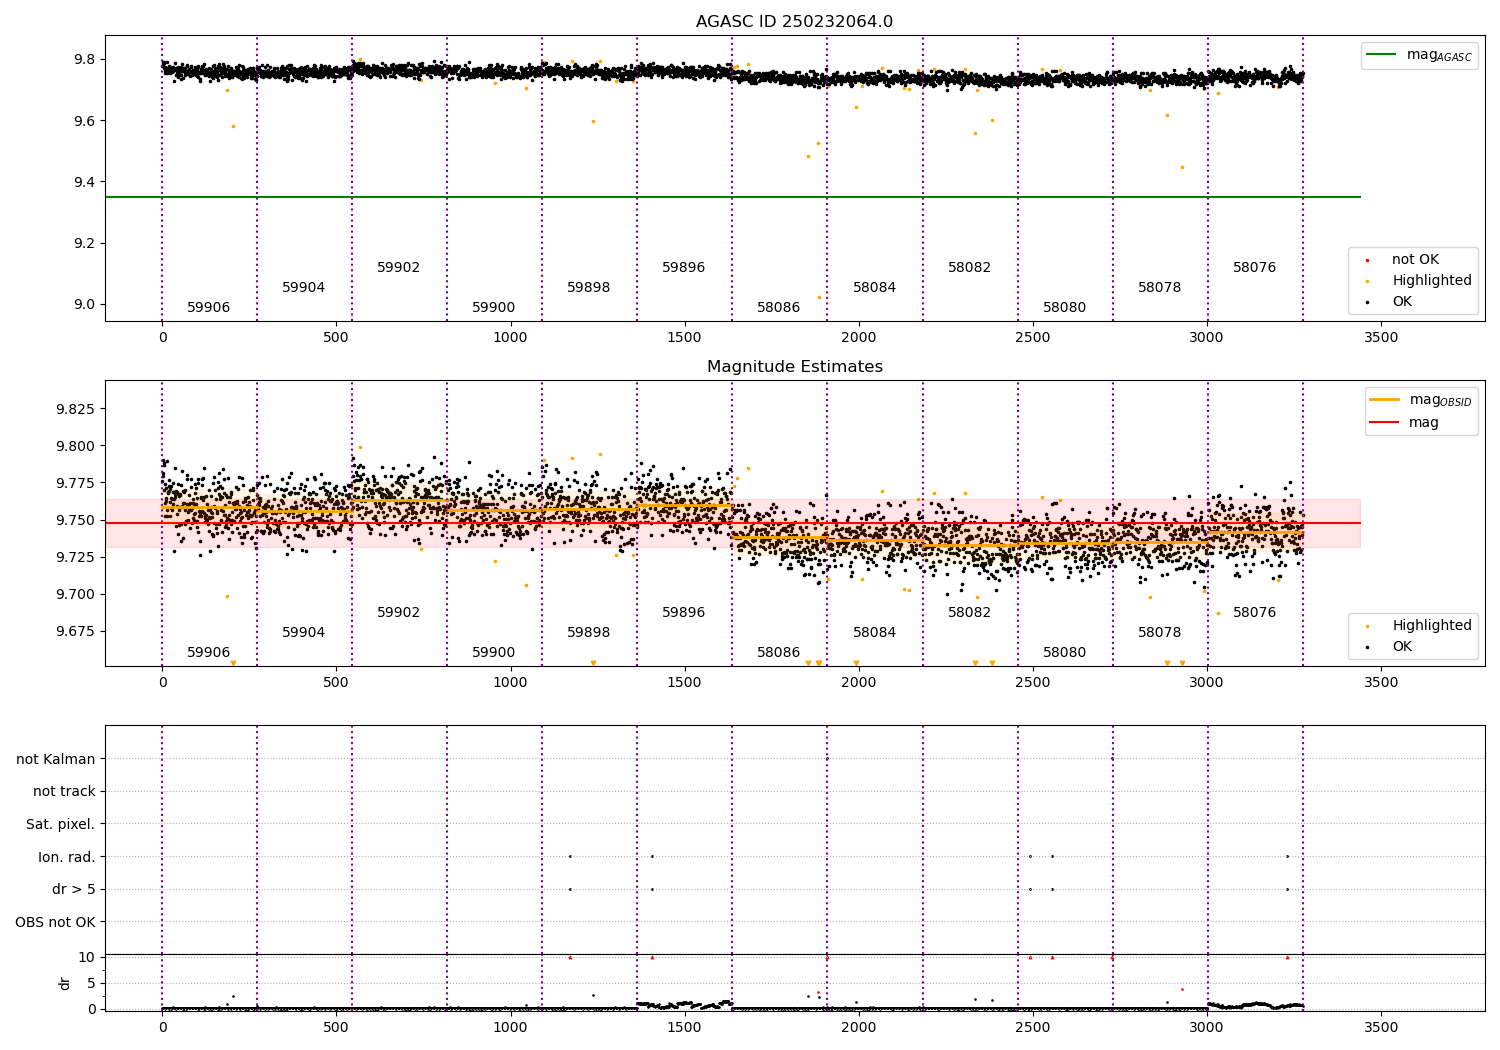The width and height of the screenshot is (1500, 1050).
Task: Click the 1500 x-tick of the top panel
Action: 685,338
